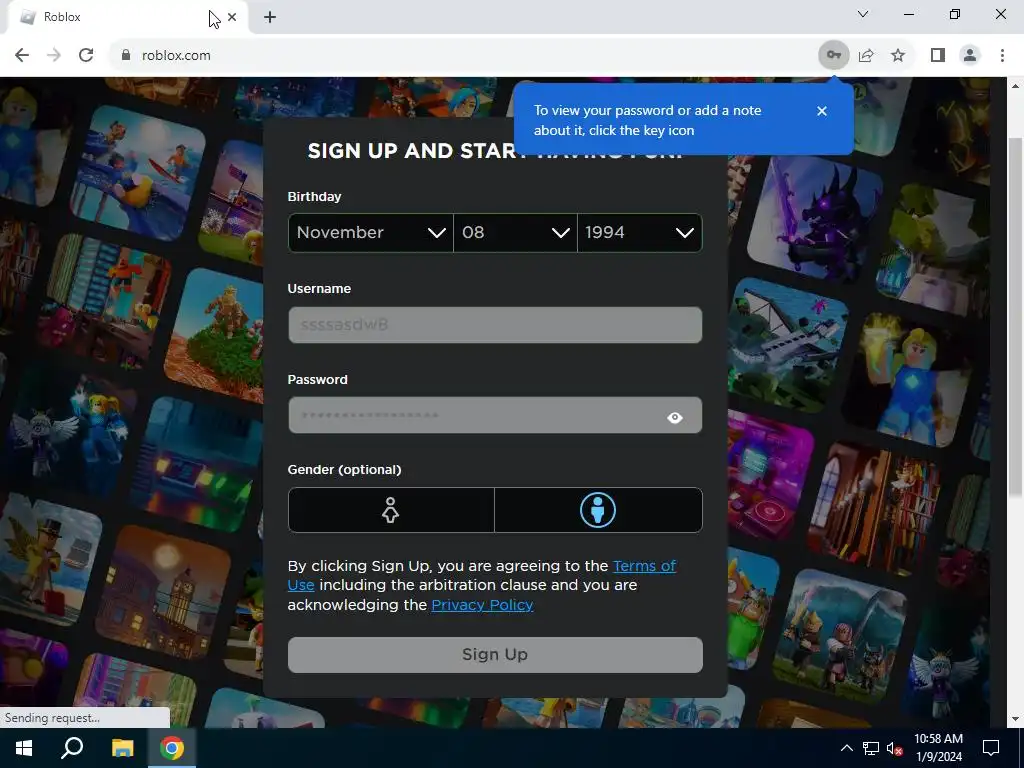Open a new browser tab
1024x768 pixels.
click(270, 17)
